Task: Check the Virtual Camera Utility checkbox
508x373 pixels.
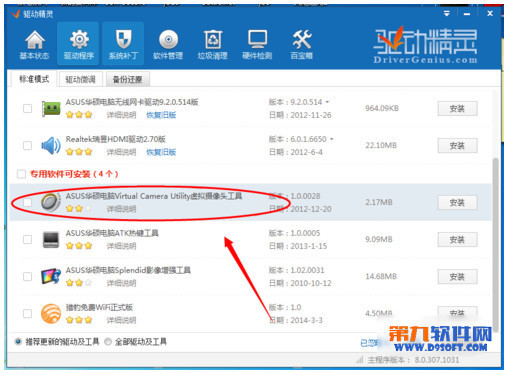Action: coord(27,202)
